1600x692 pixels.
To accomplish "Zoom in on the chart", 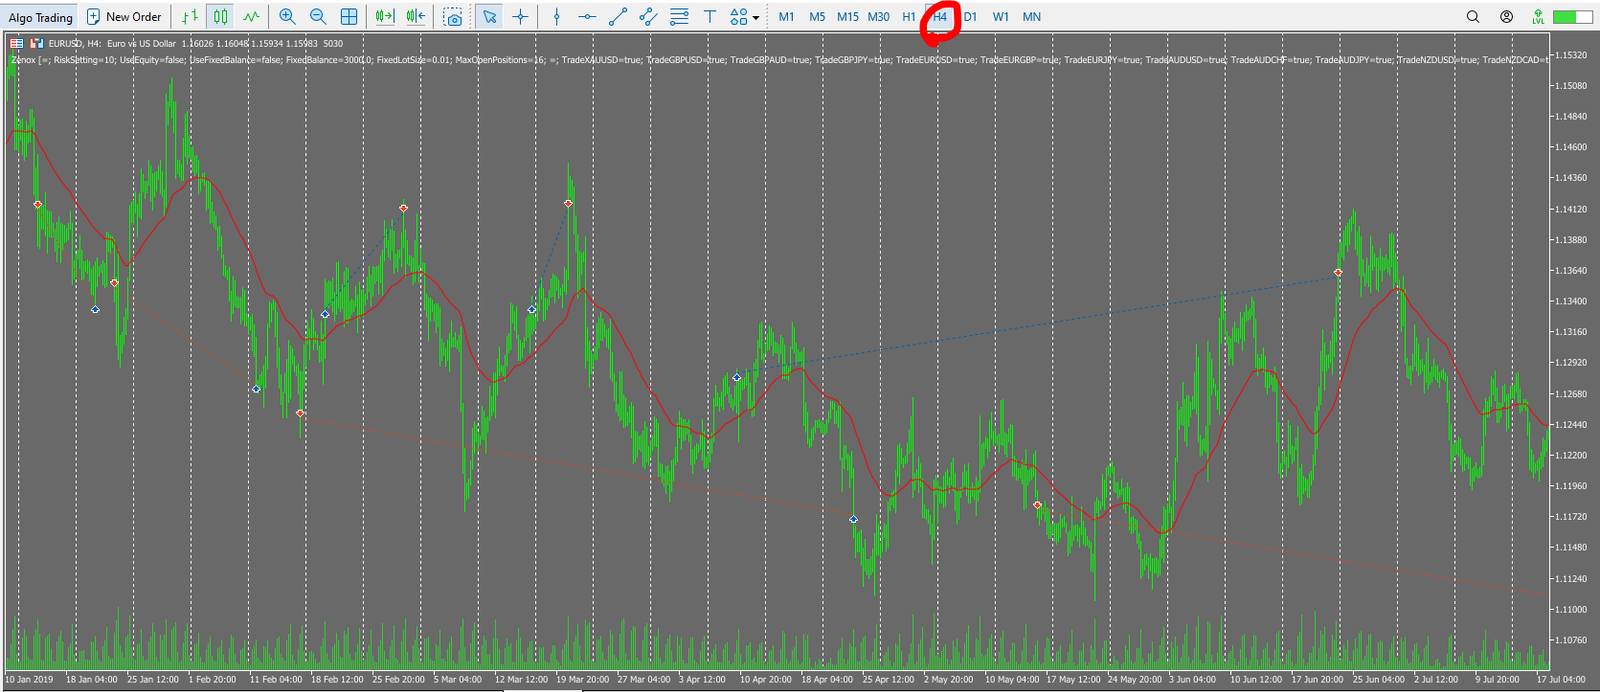I will pos(287,17).
